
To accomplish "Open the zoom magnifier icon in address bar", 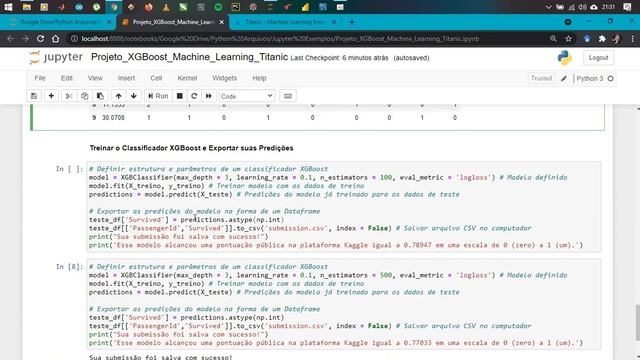I will pos(553,38).
